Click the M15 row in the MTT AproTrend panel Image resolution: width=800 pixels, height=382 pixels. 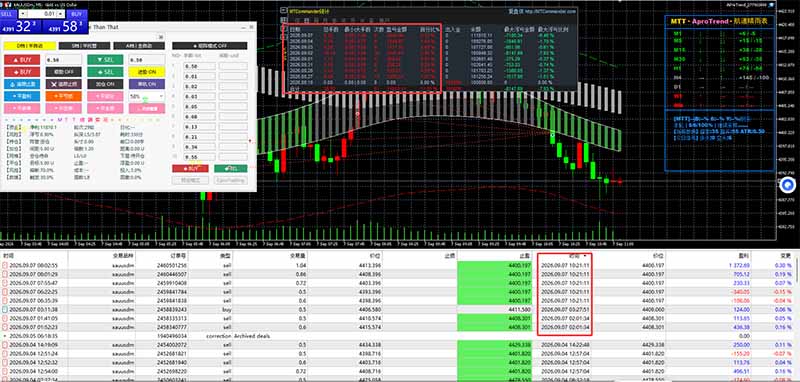(x=720, y=50)
